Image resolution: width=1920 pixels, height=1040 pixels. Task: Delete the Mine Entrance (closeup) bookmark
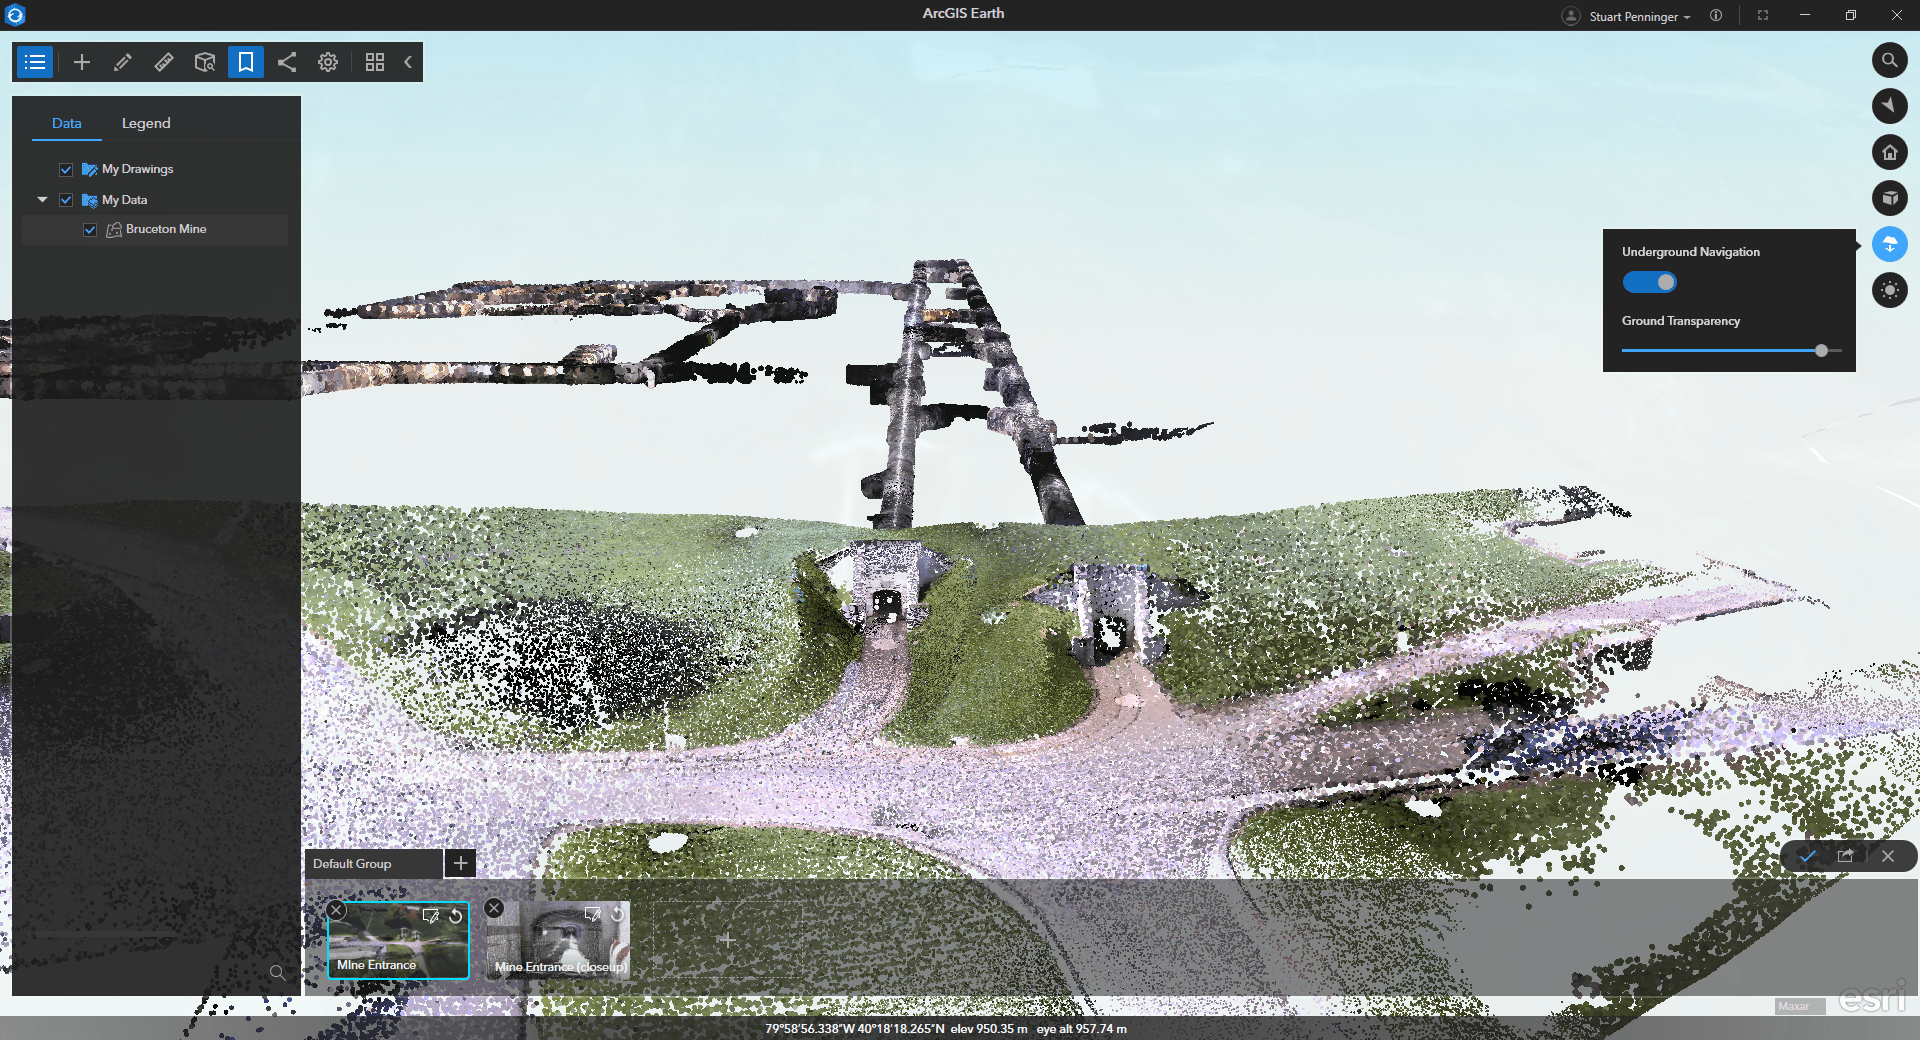[x=494, y=908]
